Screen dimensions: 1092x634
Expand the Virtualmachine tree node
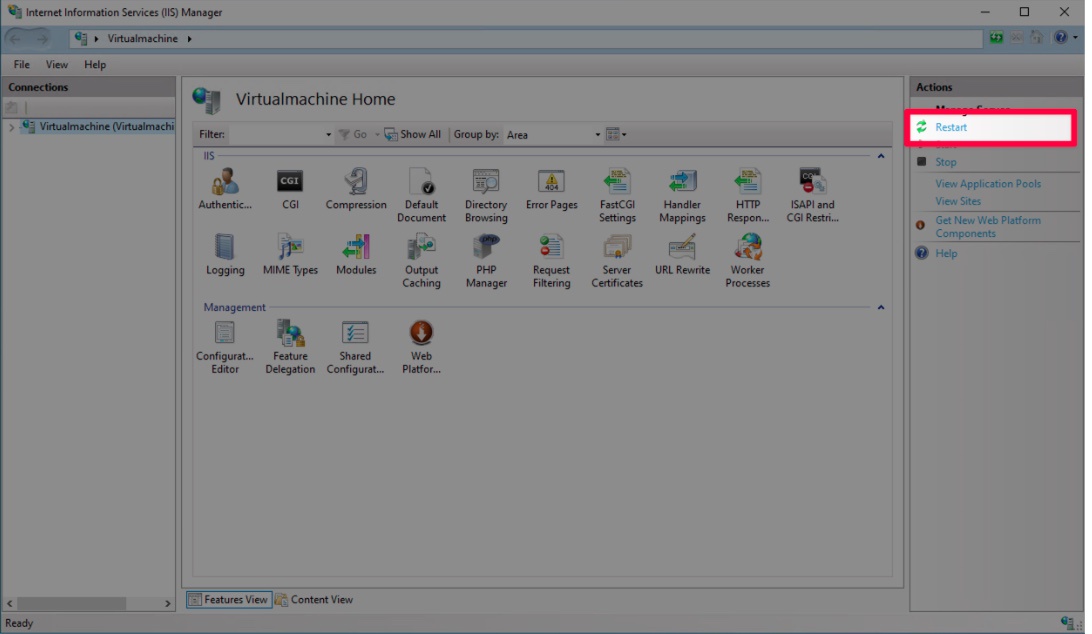click(11, 127)
